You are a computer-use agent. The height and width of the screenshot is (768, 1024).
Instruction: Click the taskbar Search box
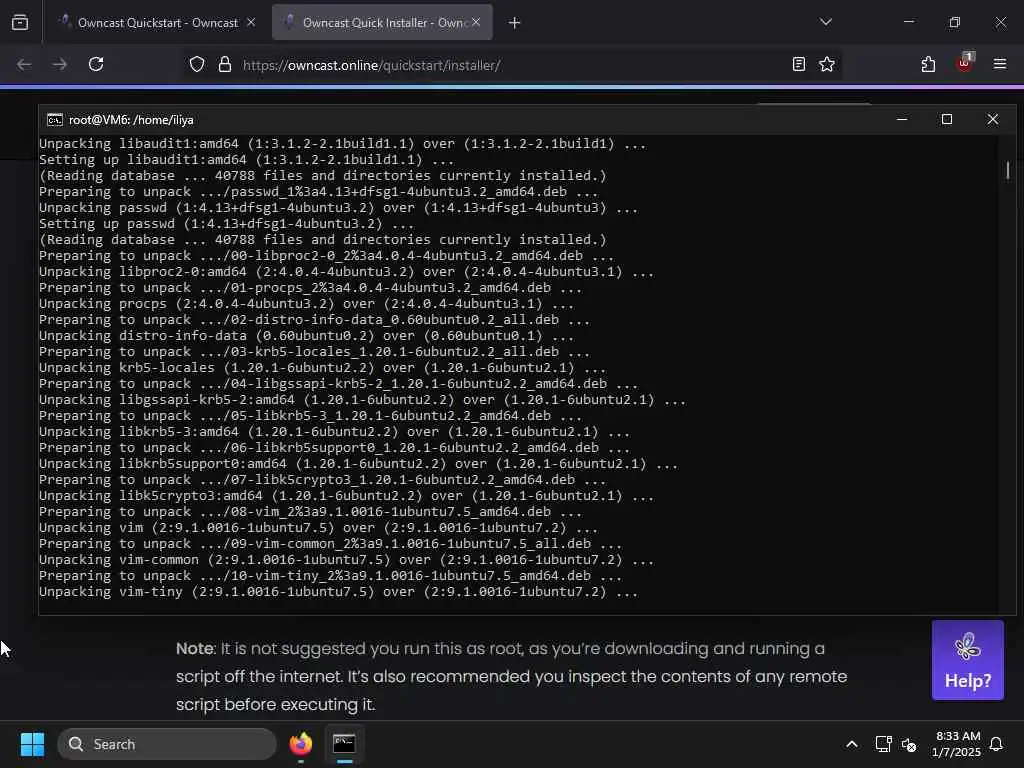(x=167, y=744)
